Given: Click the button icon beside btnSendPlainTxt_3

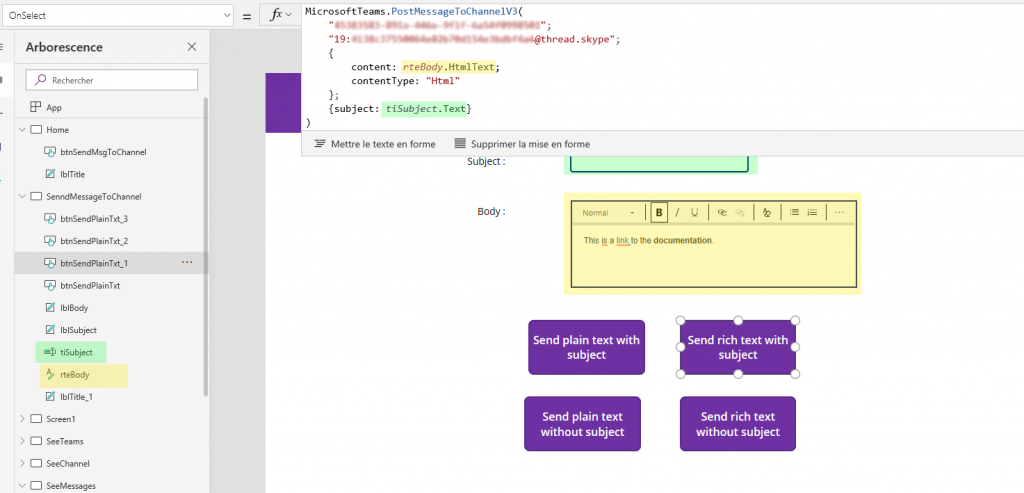Looking at the screenshot, I should [50, 219].
